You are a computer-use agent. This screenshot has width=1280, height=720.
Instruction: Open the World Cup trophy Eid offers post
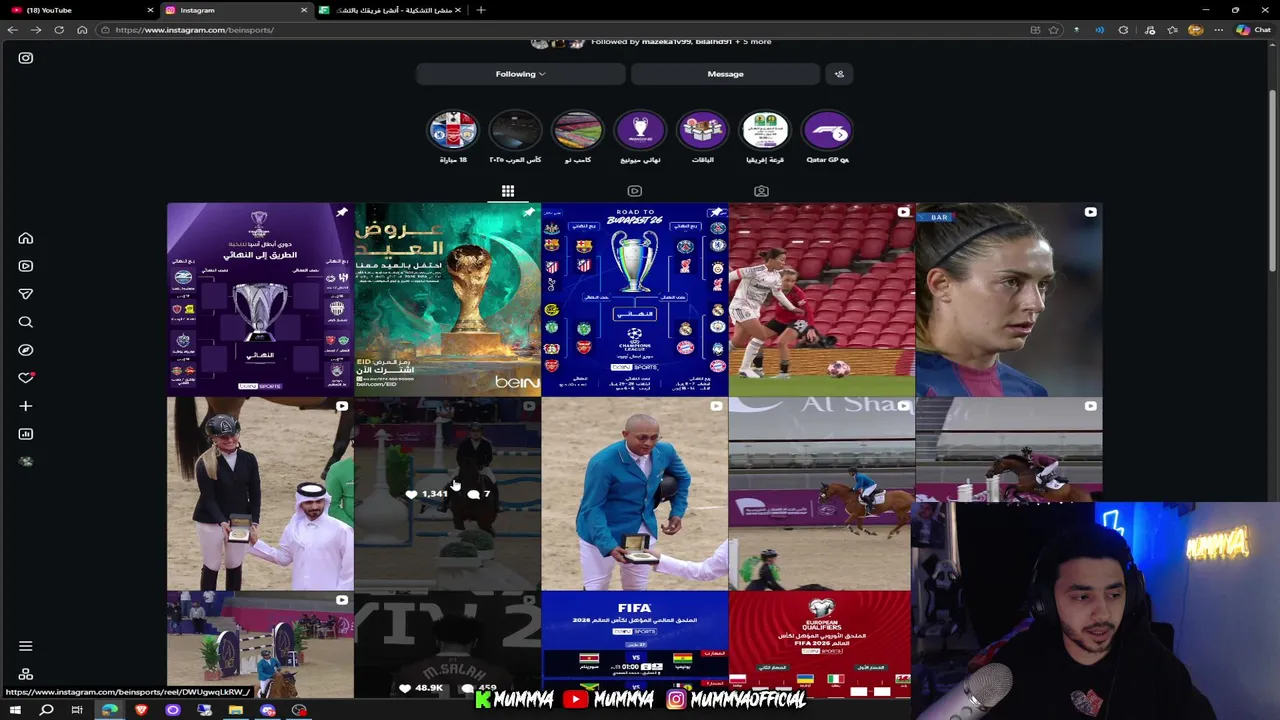447,300
